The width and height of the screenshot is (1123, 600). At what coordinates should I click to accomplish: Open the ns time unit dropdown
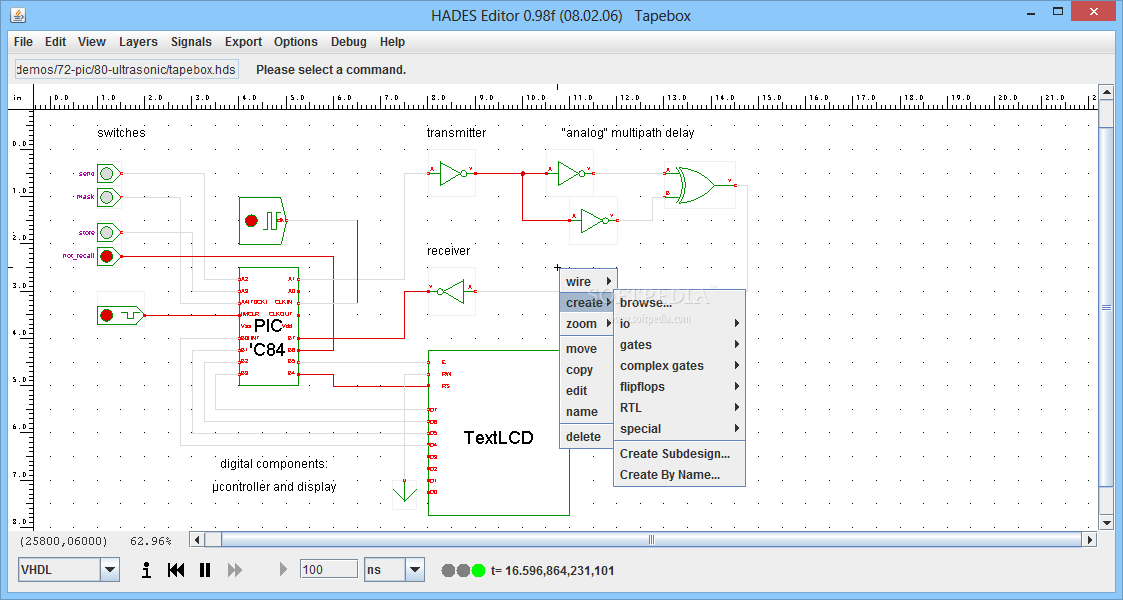click(x=415, y=570)
